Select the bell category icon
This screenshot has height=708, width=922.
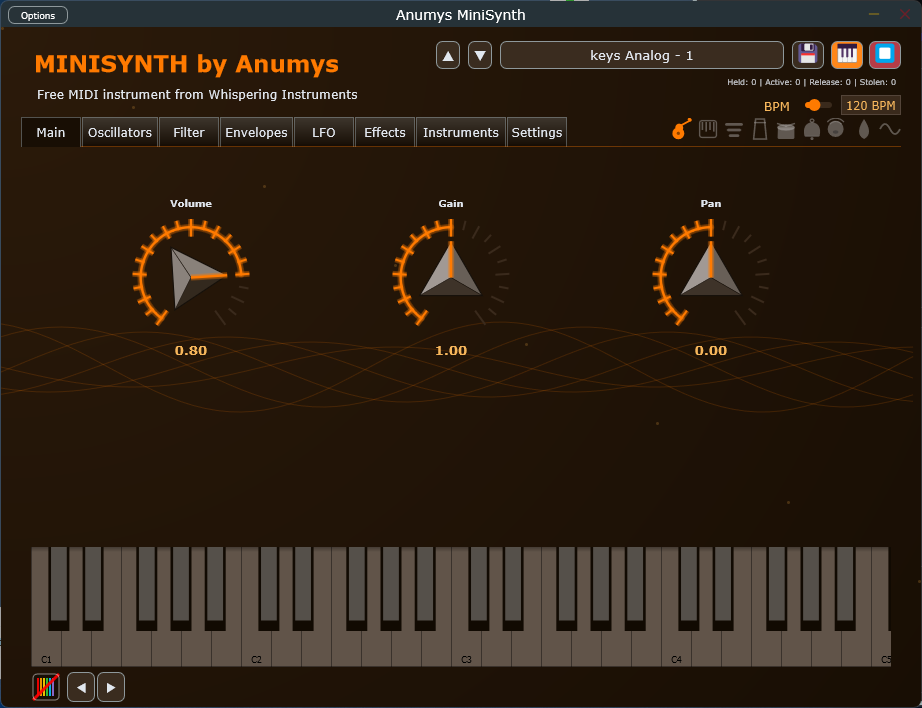click(811, 129)
